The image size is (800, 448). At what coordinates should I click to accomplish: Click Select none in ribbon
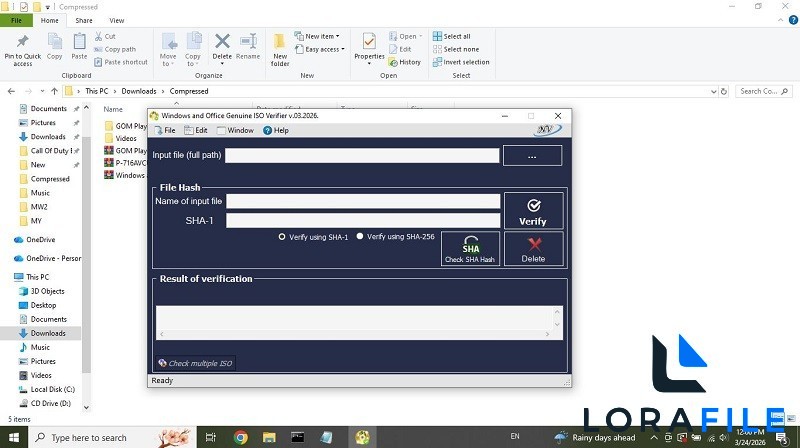click(x=456, y=49)
